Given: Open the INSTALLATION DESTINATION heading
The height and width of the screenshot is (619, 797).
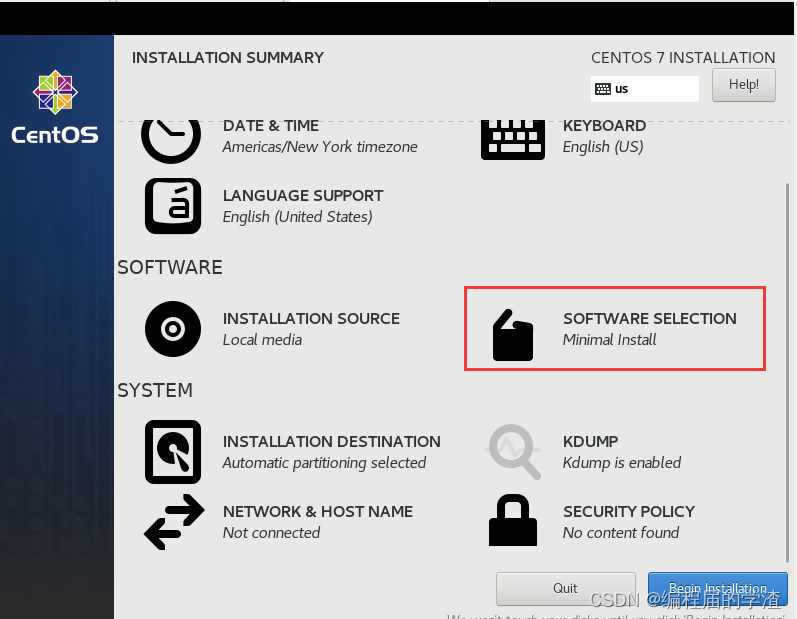Looking at the screenshot, I should pyautogui.click(x=331, y=442).
